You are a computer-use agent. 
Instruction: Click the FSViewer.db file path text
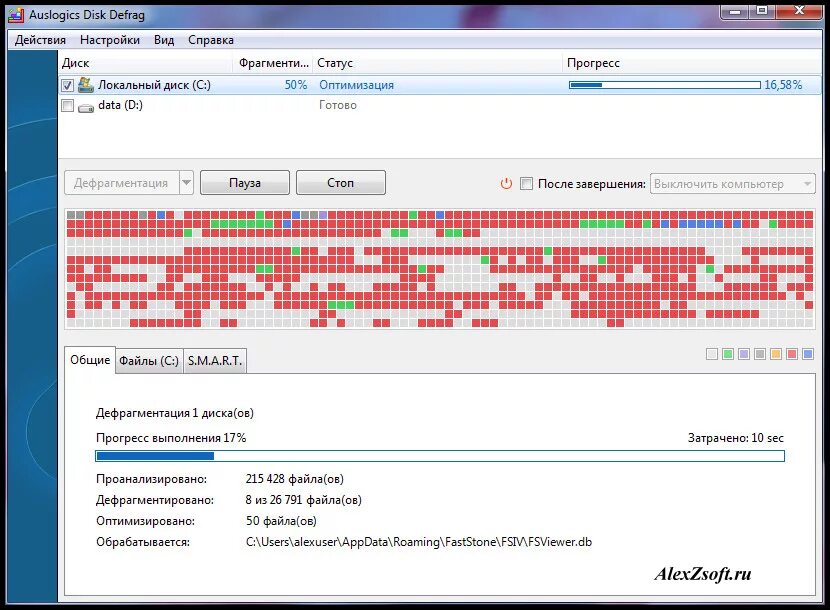(419, 542)
